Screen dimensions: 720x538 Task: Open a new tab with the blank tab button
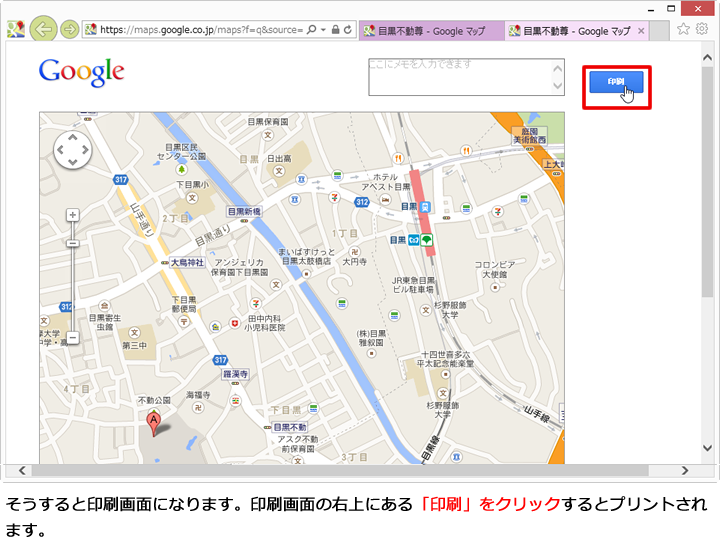(x=659, y=31)
